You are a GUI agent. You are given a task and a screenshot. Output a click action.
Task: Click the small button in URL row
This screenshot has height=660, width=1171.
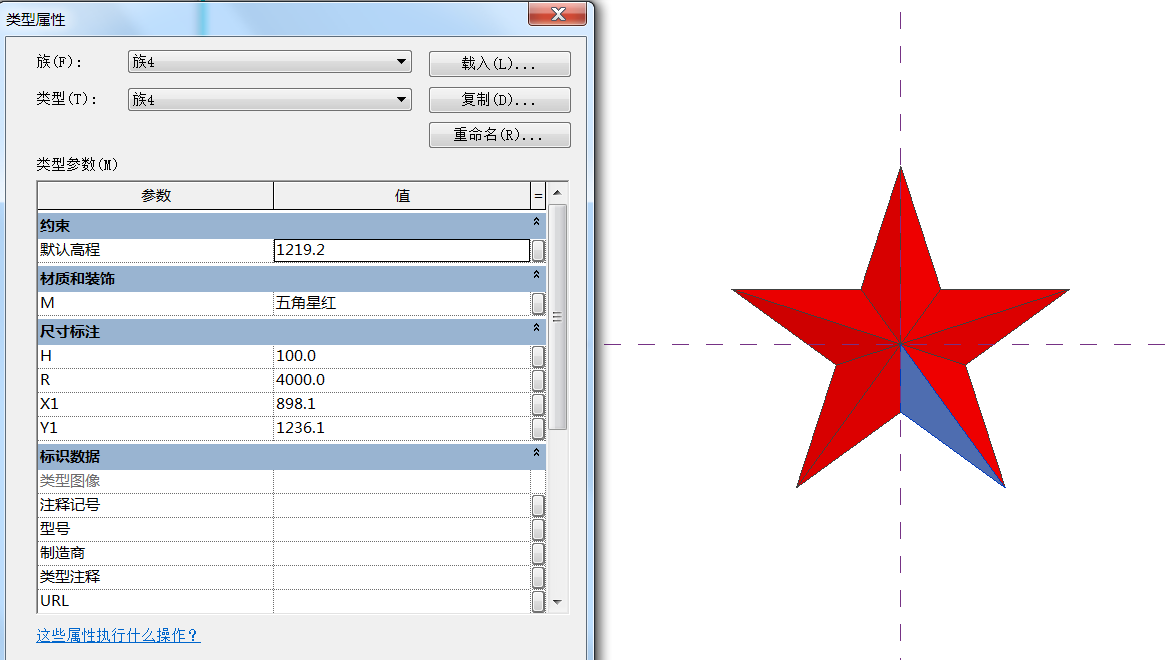coord(538,601)
